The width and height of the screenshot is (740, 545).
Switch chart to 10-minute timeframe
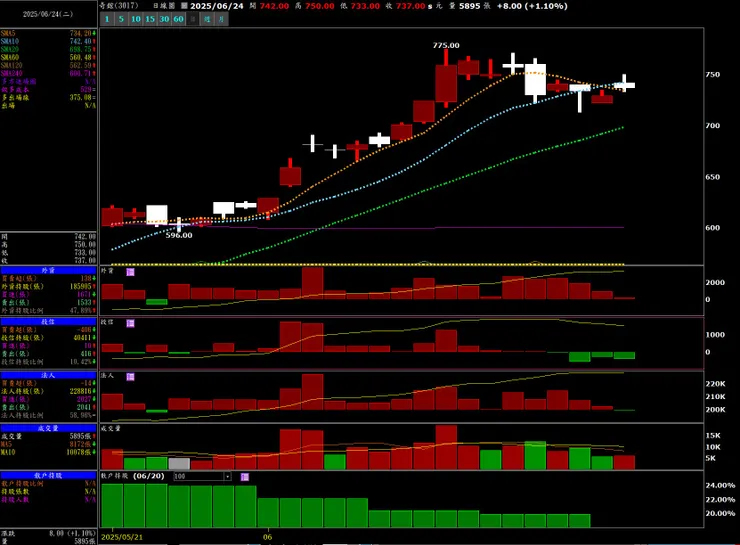tap(136, 19)
